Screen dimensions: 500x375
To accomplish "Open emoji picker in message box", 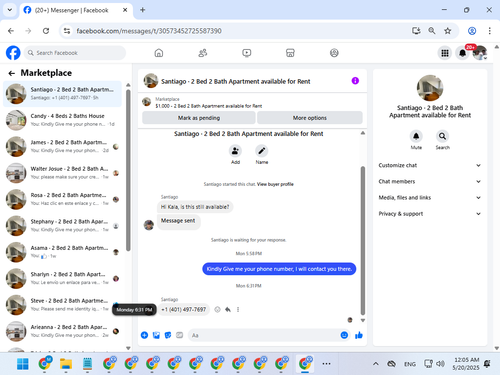I will pyautogui.click(x=344, y=335).
